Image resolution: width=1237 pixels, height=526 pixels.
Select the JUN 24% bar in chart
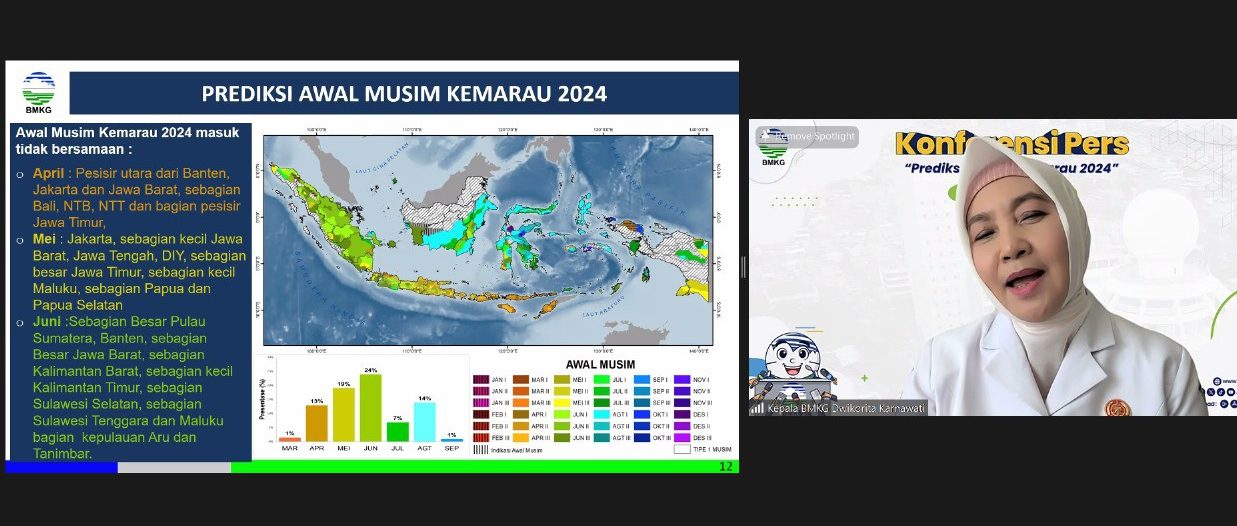[371, 408]
